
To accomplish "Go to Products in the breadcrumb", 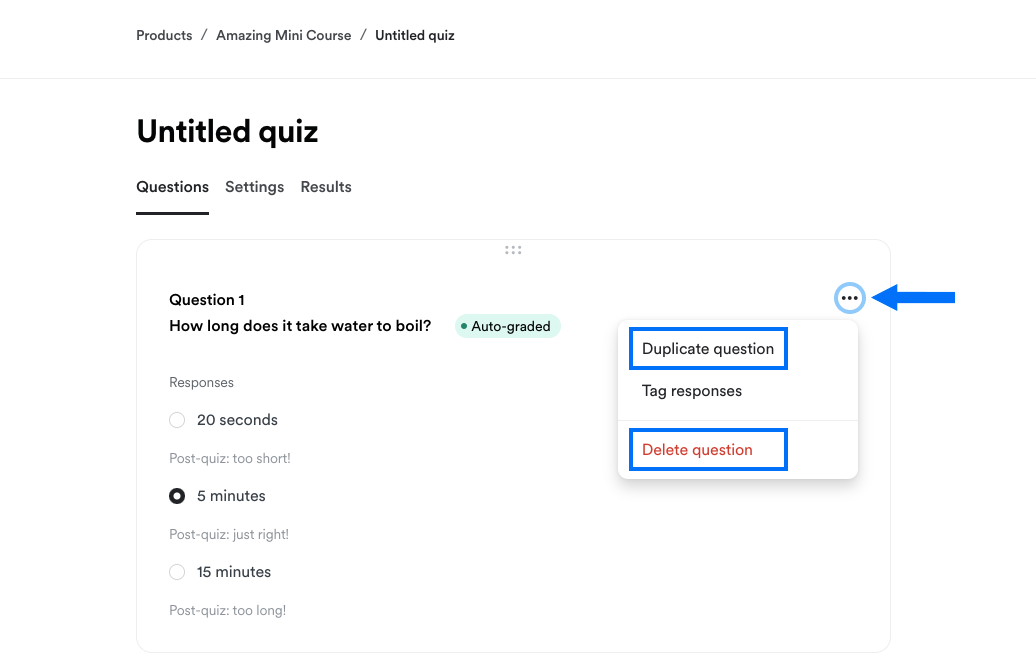I will click(x=164, y=35).
